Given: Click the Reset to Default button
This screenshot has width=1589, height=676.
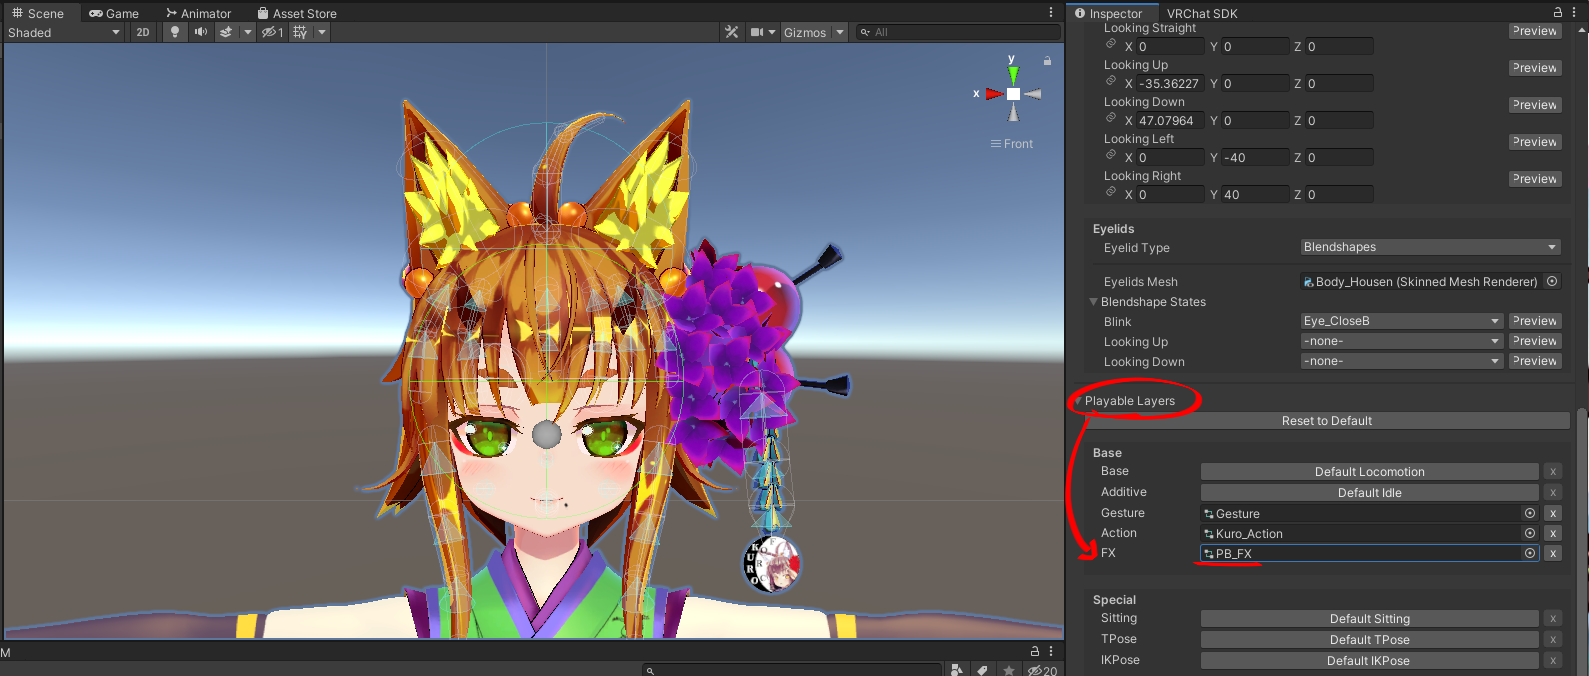Looking at the screenshot, I should (x=1326, y=421).
